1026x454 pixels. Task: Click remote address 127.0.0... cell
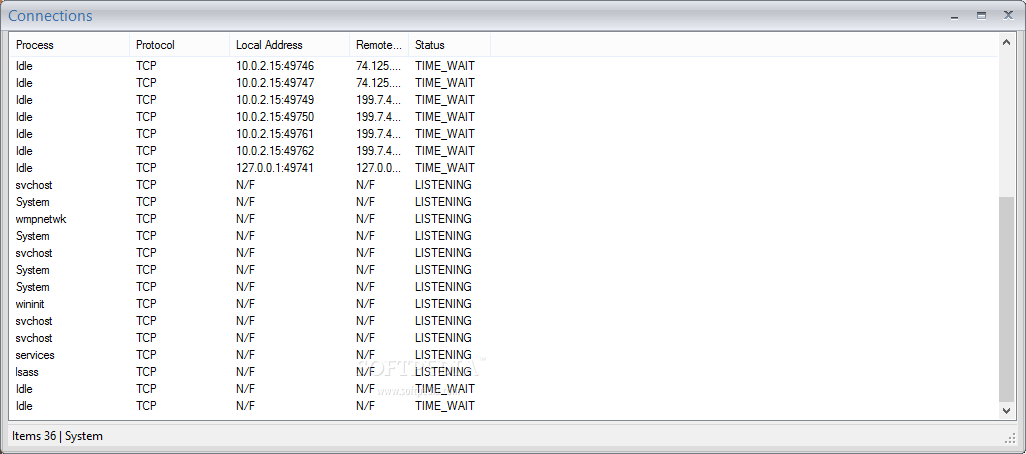click(379, 168)
